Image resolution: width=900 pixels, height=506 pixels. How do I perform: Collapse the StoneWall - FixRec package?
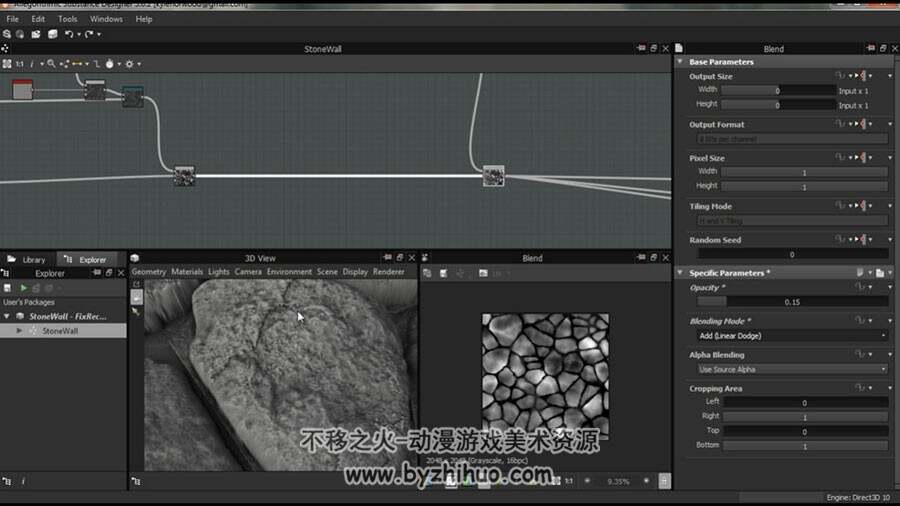[x=6, y=316]
